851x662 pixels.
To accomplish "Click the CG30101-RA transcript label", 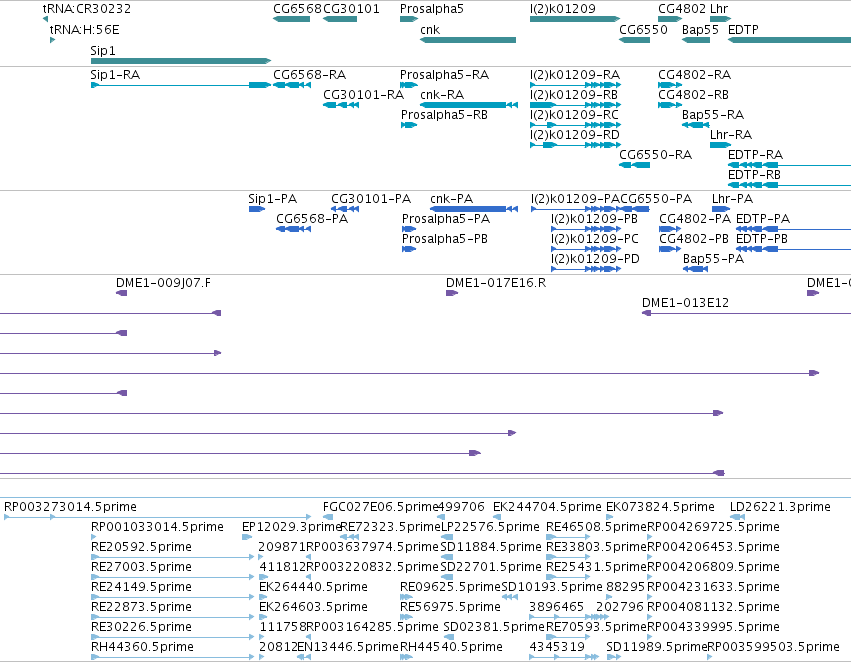I will click(363, 95).
